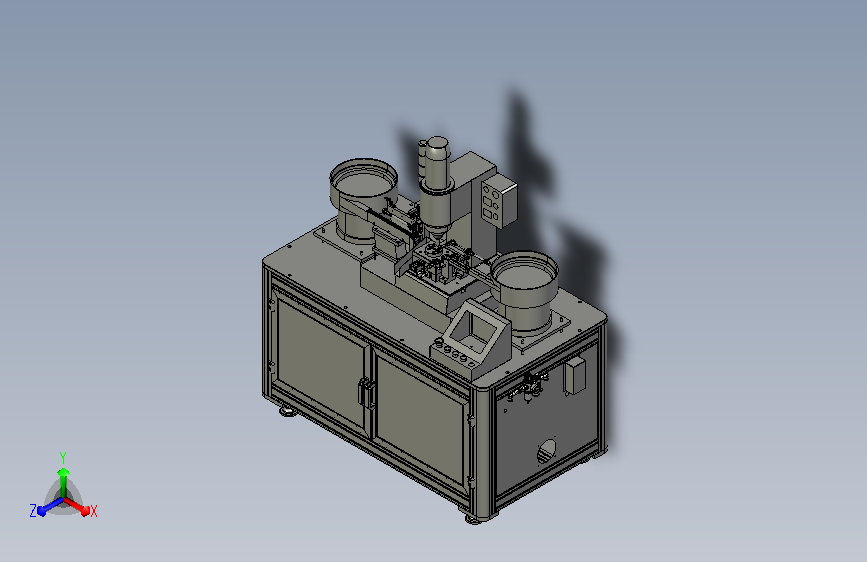867x562 pixels.
Task: Select the switch box on cabinet side panel
Action: point(574,376)
